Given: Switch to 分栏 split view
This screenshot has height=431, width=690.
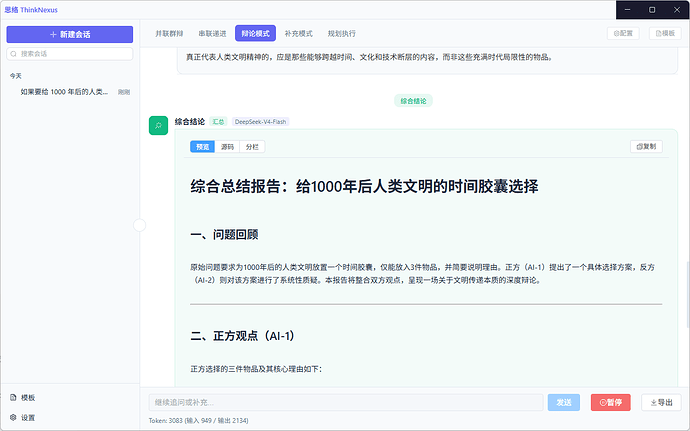Looking at the screenshot, I should coord(252,147).
